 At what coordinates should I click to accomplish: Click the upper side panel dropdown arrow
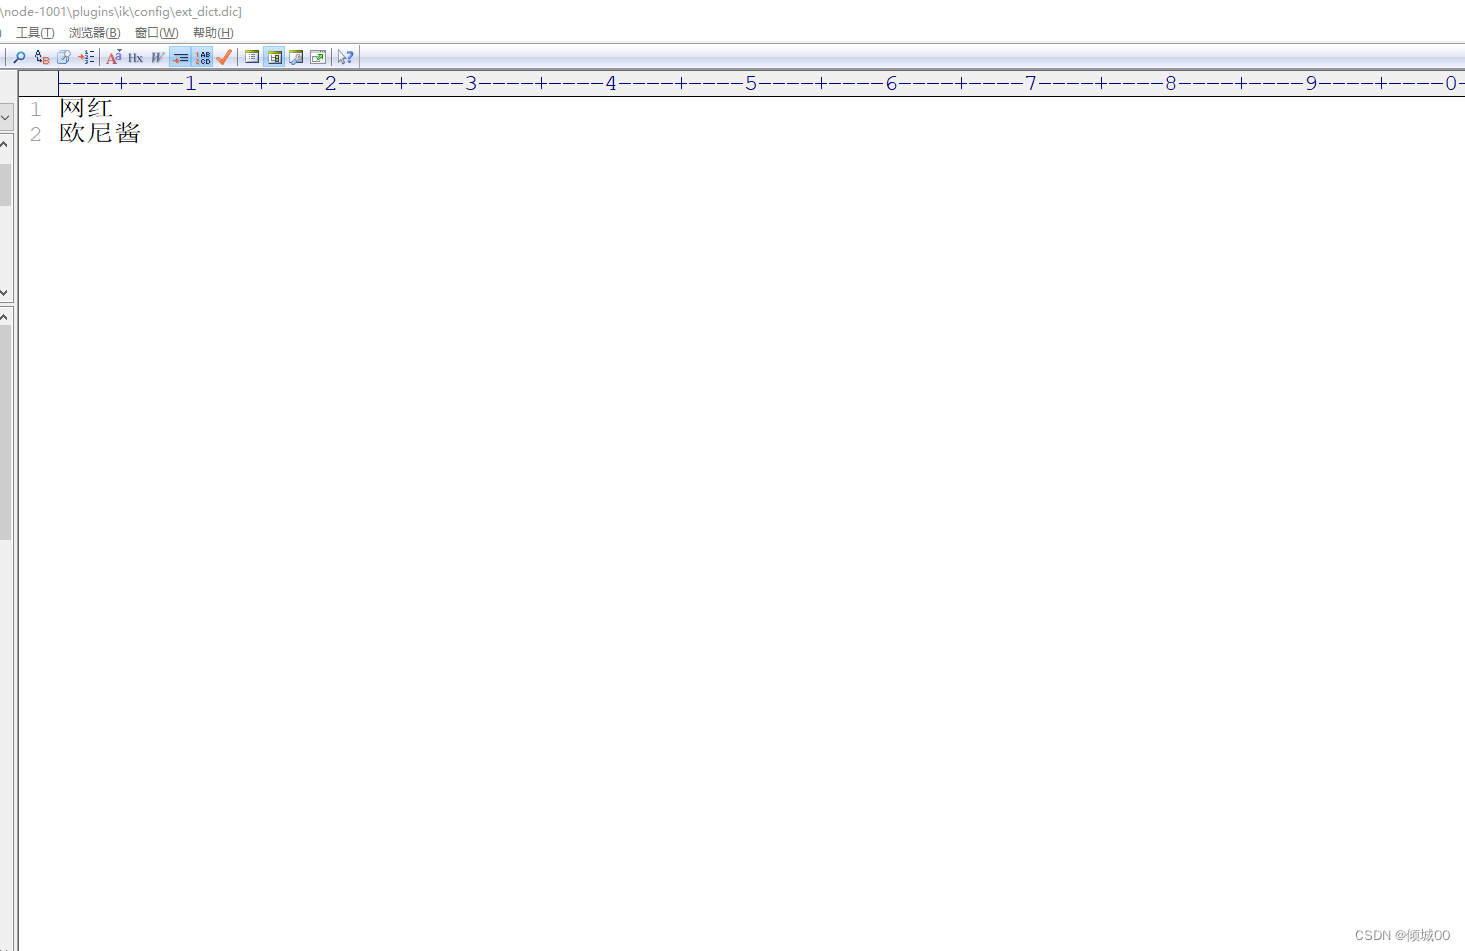[5, 118]
